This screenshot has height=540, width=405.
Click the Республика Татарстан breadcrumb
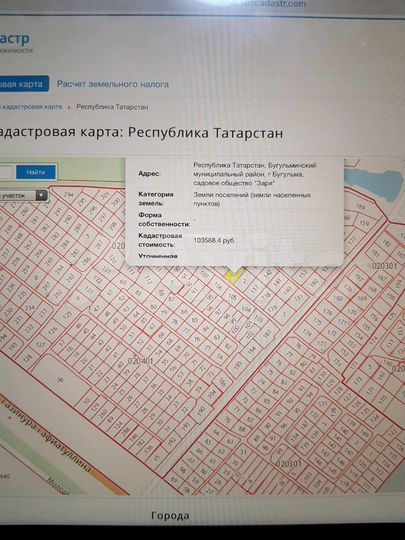point(112,107)
